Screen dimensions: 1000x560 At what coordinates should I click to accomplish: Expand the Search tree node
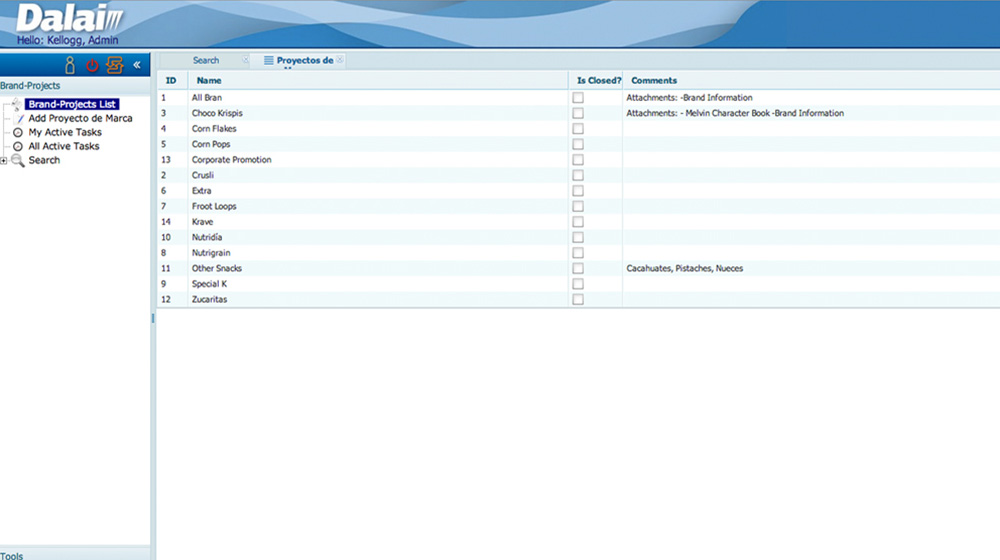click(x=4, y=160)
